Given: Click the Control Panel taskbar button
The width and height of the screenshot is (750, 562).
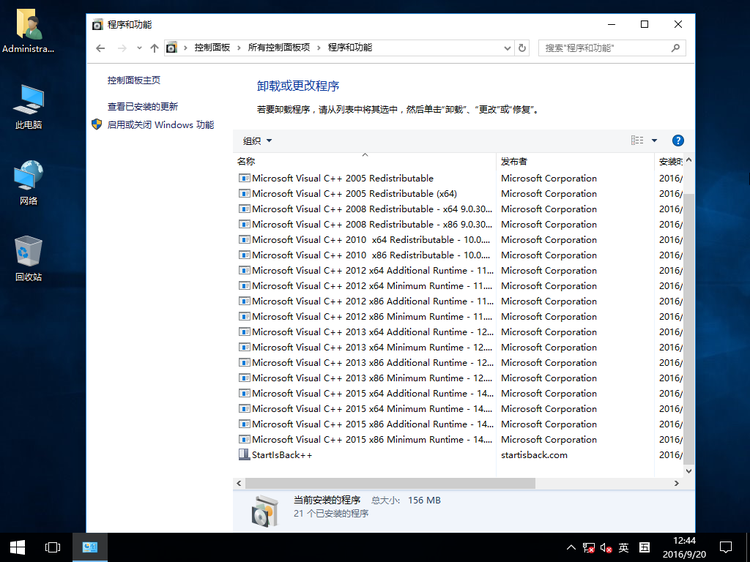Looking at the screenshot, I should point(90,547).
